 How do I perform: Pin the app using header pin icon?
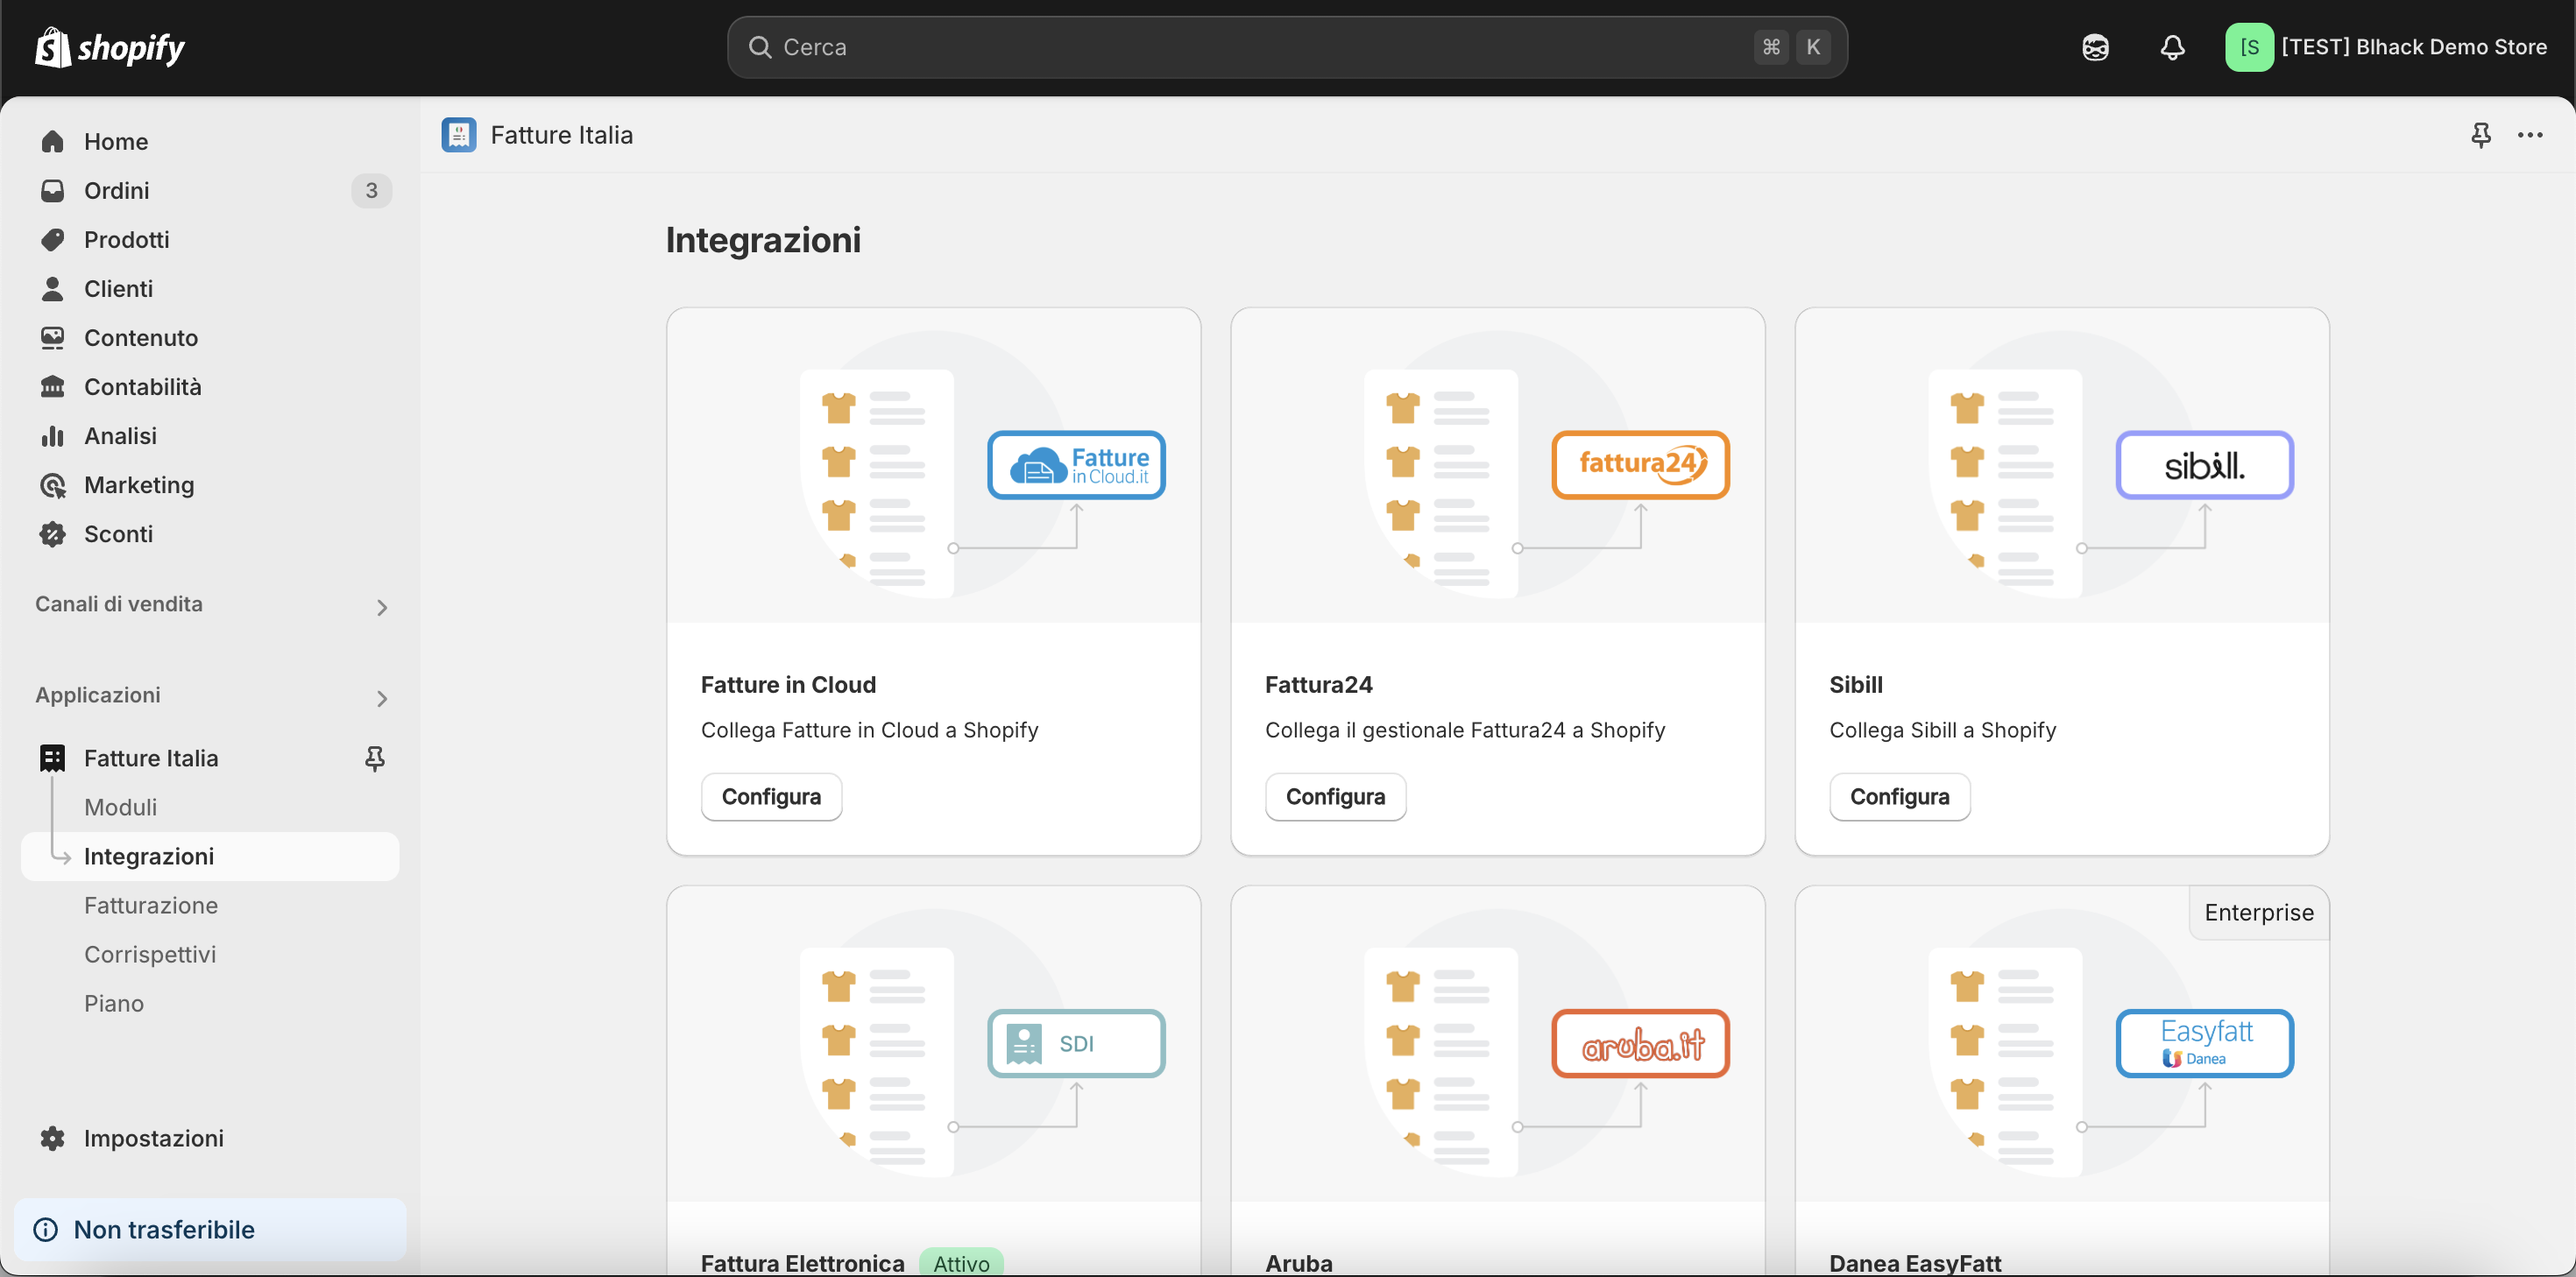[x=2481, y=134]
